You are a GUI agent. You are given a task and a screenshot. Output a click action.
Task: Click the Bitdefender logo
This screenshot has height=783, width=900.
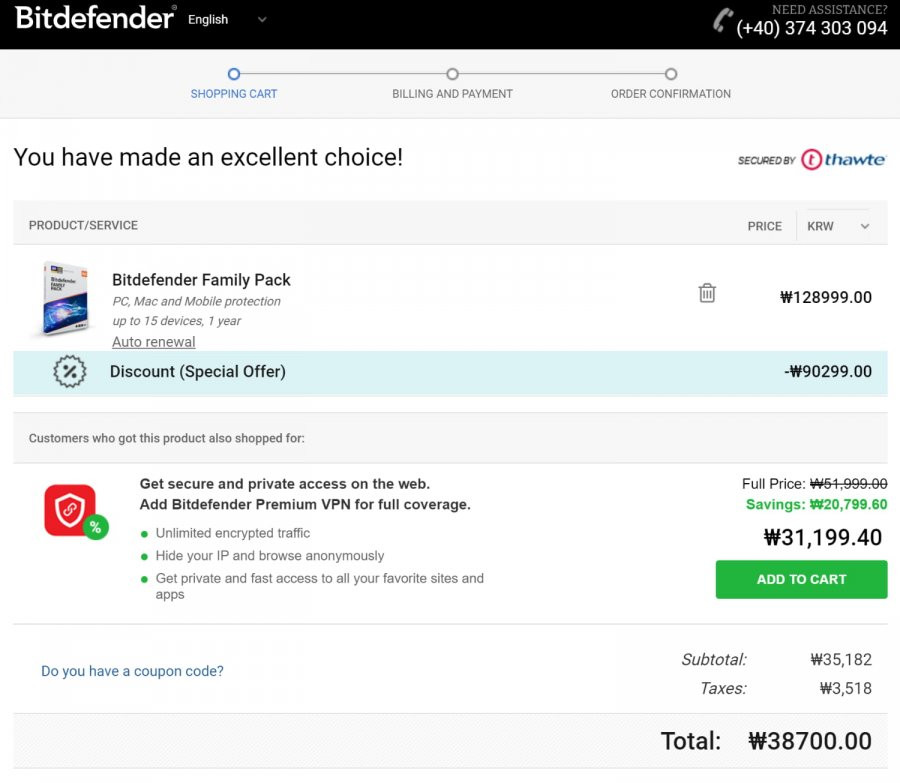tap(95, 18)
